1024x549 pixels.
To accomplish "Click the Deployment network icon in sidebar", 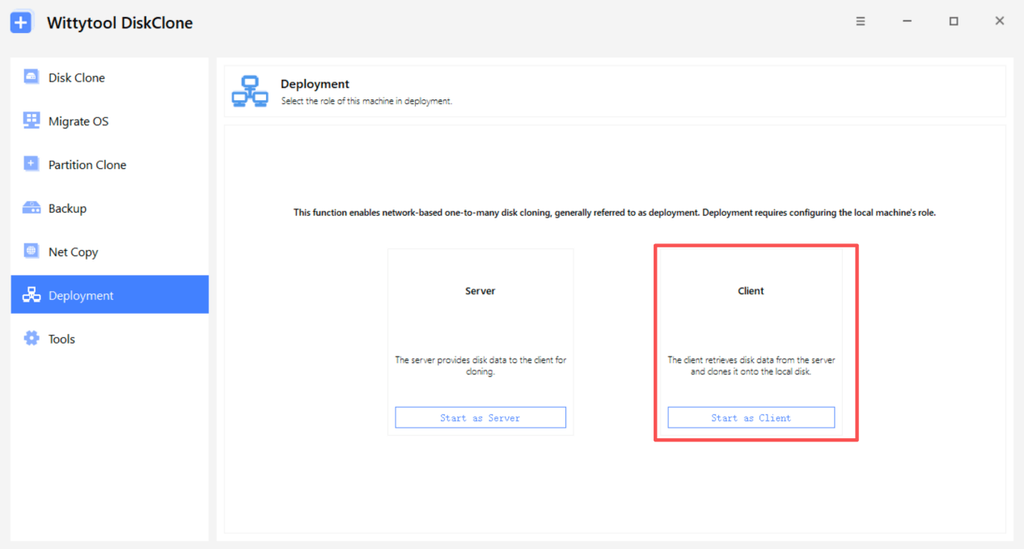I will click(x=31, y=295).
